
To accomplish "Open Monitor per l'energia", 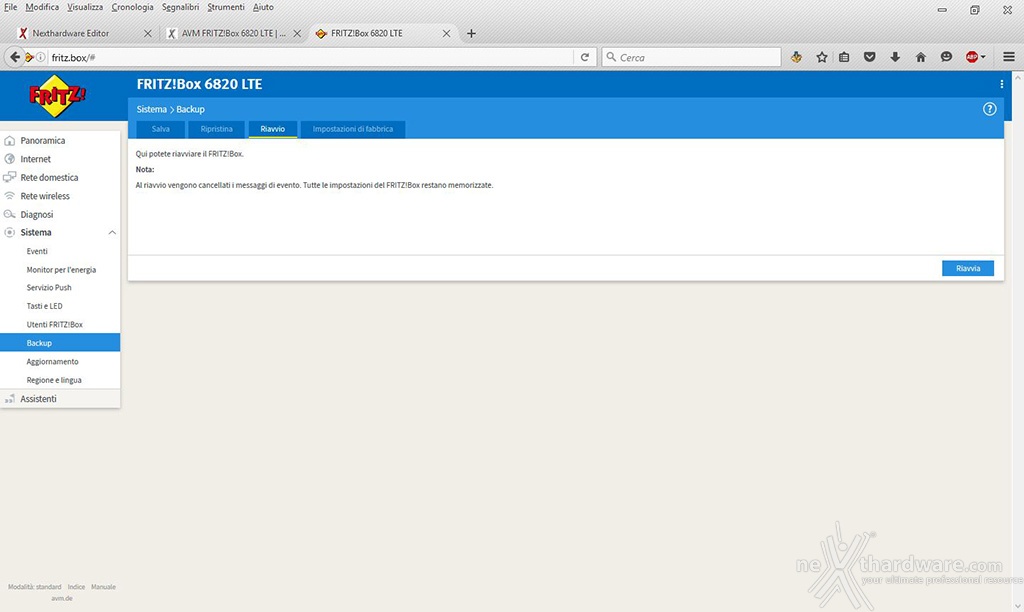I will tap(60, 270).
